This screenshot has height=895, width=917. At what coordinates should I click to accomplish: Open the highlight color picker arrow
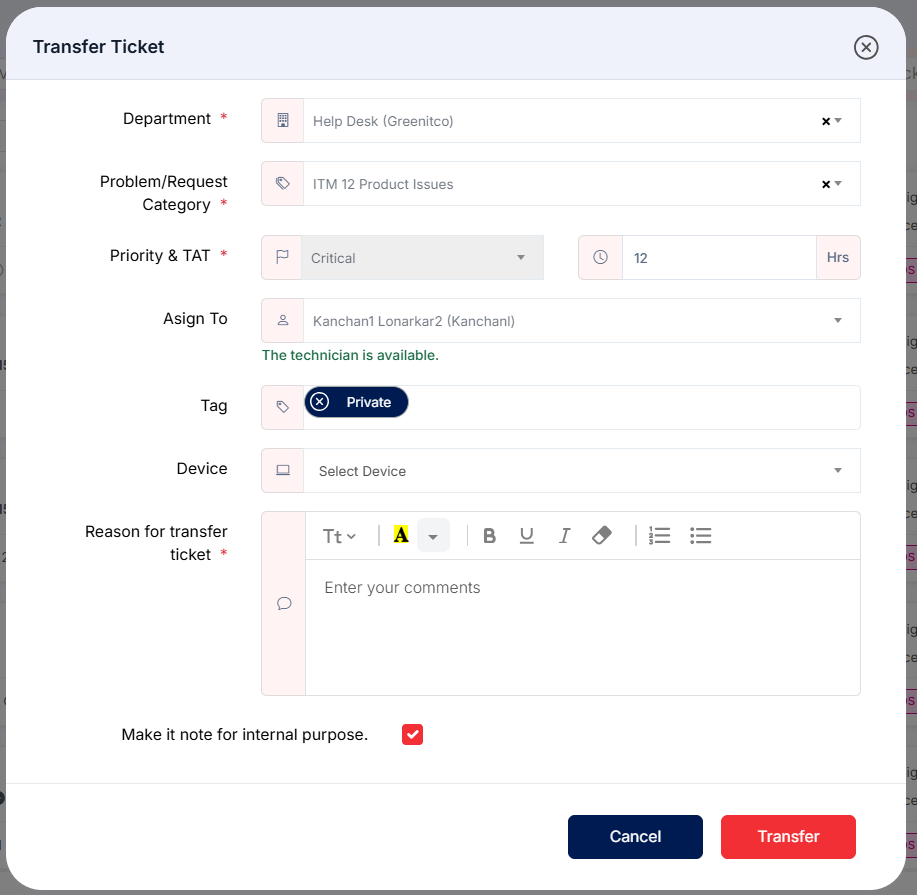pyautogui.click(x=433, y=536)
